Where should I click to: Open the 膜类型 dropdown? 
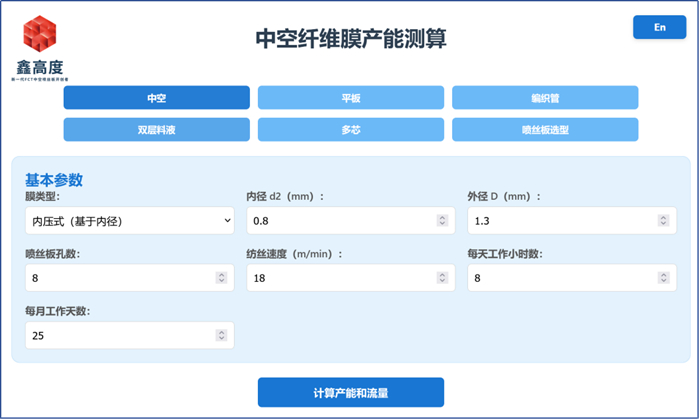click(129, 220)
